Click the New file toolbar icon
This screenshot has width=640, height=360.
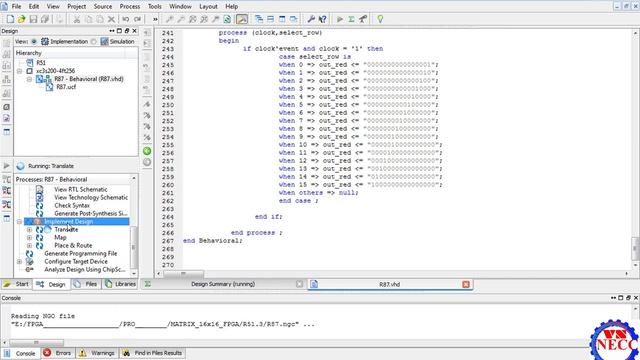click(10, 19)
